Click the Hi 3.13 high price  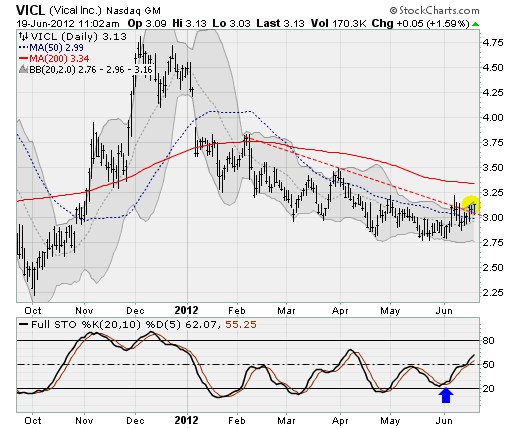pos(189,24)
